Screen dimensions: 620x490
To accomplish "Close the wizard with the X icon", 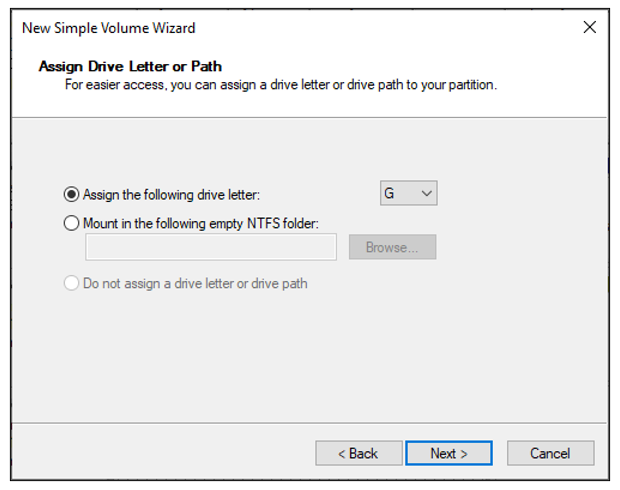I will coord(590,27).
